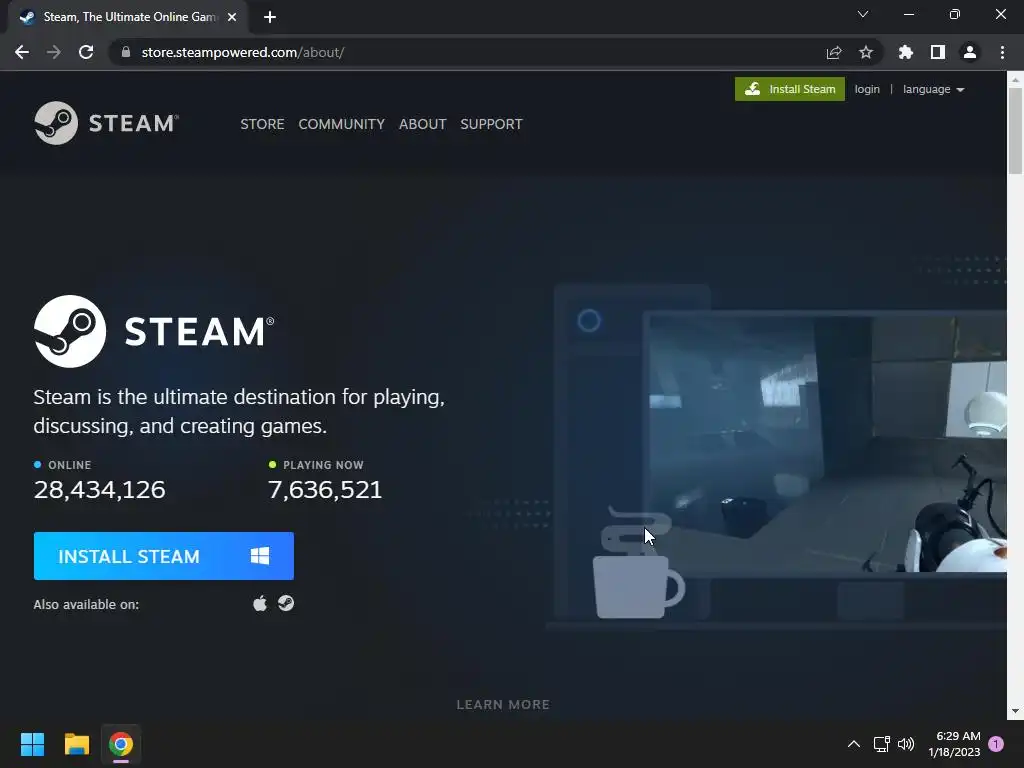Share this page icon
1024x768 pixels.
point(834,52)
